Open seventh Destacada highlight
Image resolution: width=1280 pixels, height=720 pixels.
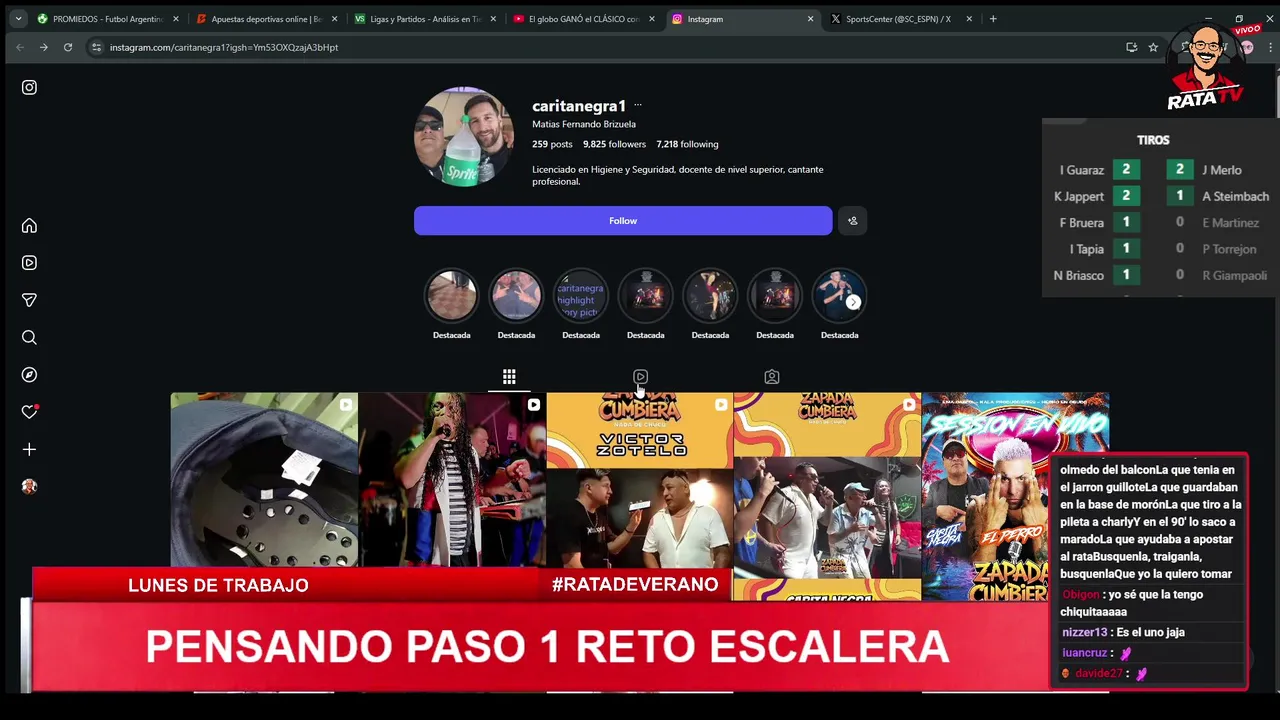click(839, 296)
